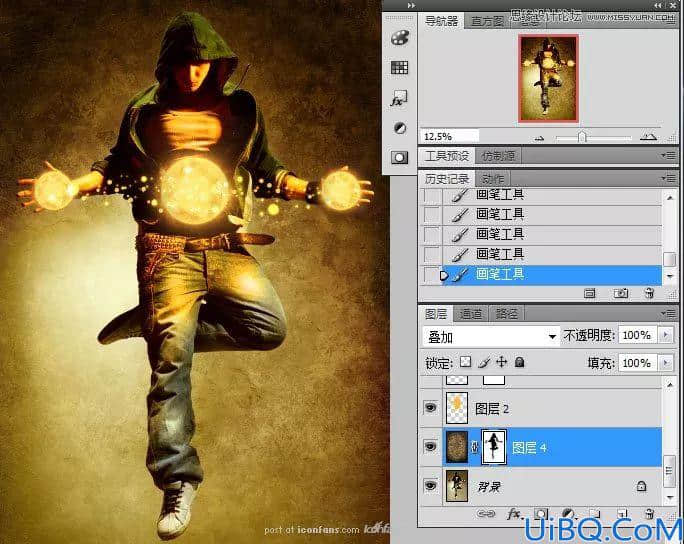Open the Layers panel options menu
The width and height of the screenshot is (684, 544).
click(668, 313)
